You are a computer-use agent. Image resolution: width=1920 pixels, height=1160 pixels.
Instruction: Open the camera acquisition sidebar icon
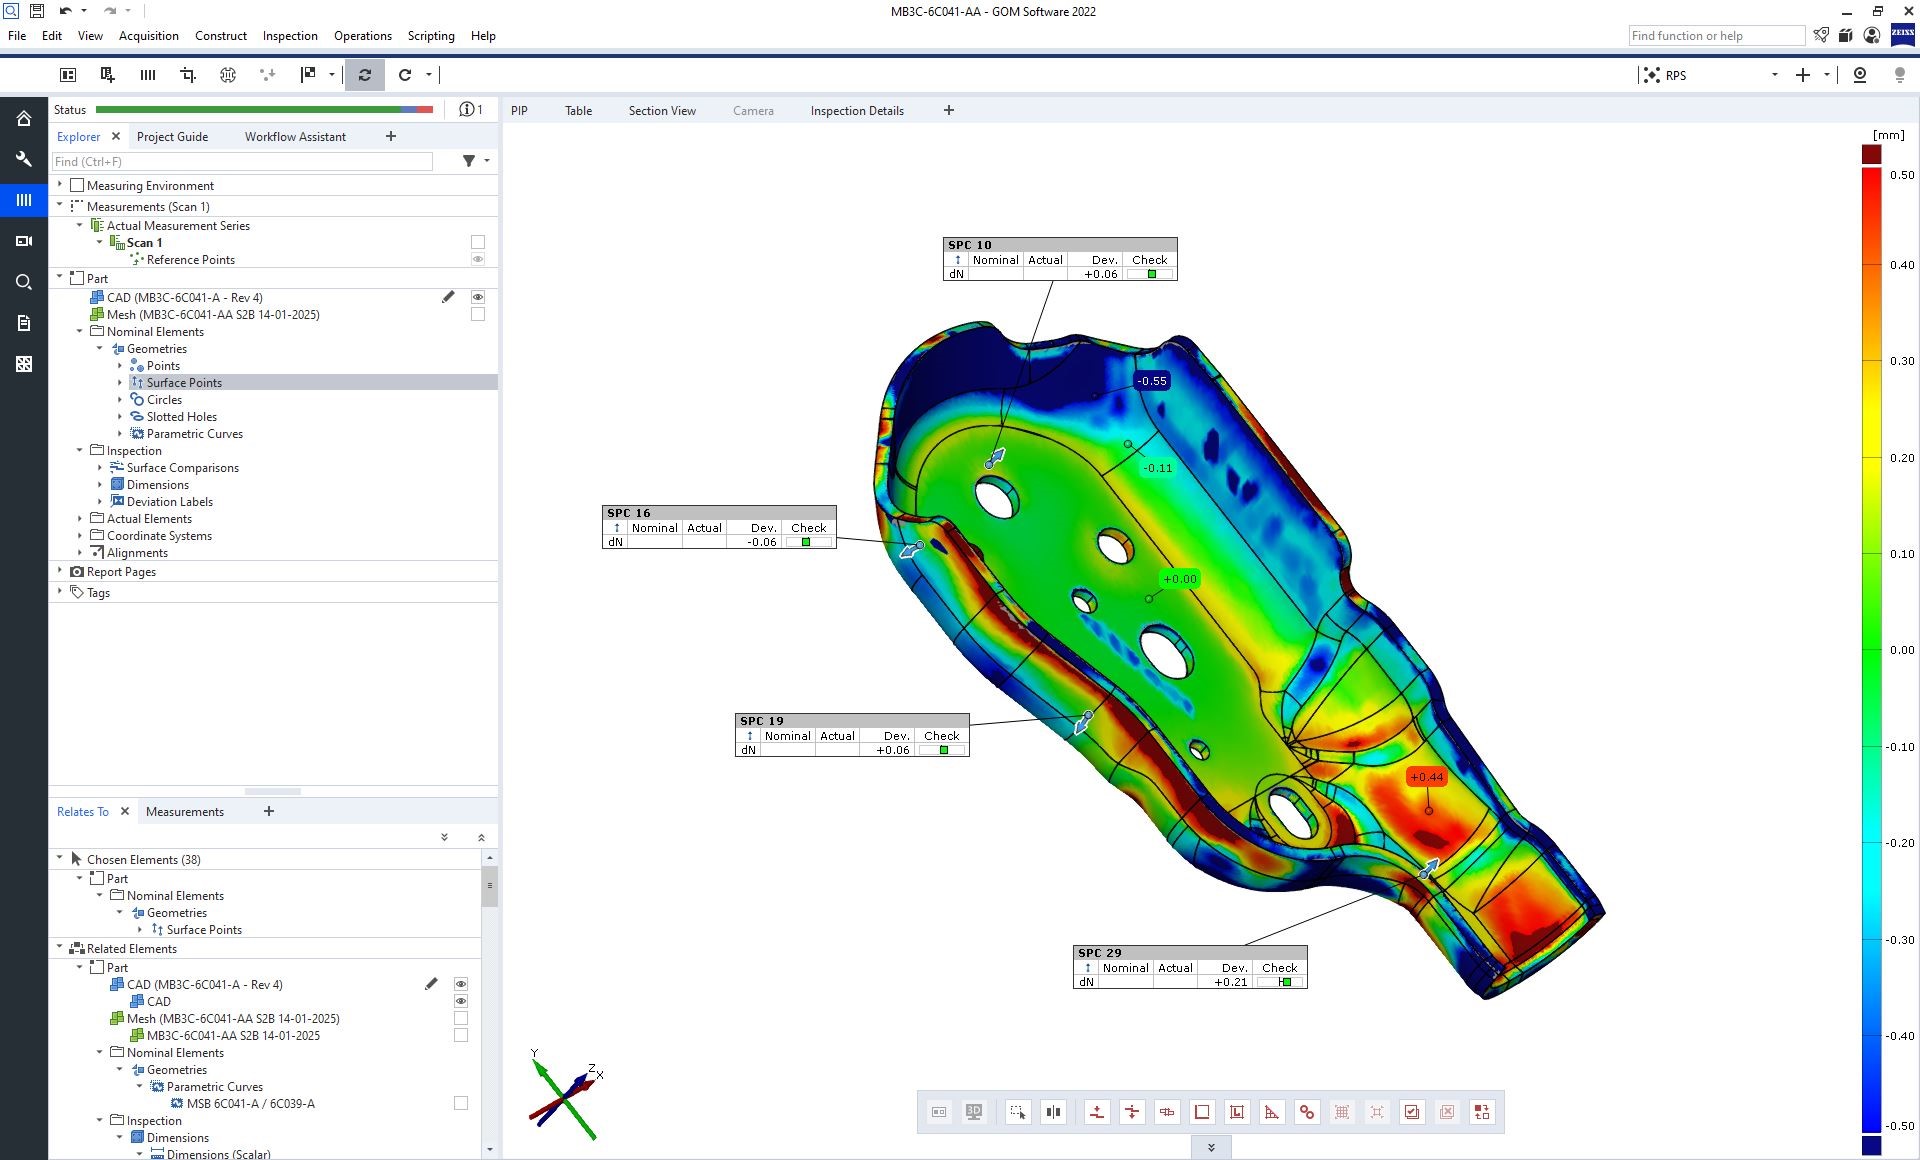click(x=24, y=241)
